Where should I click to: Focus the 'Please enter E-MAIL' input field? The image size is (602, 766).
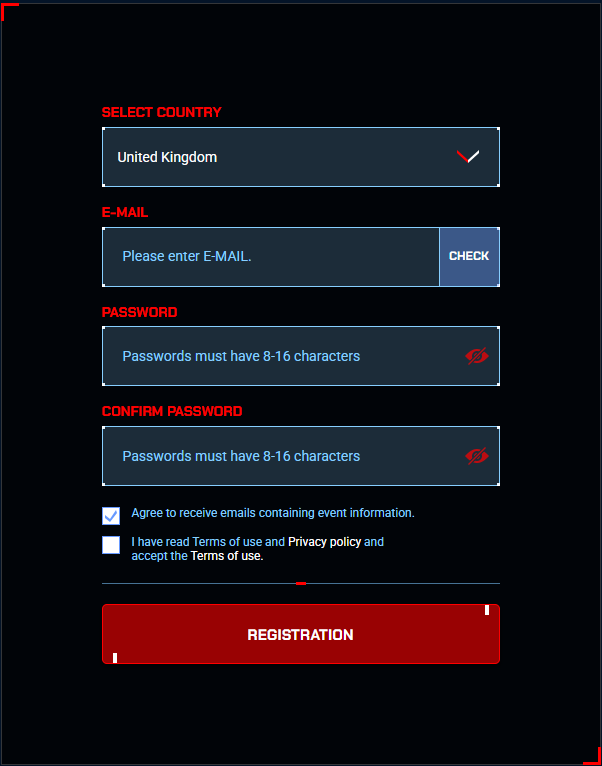coord(271,257)
